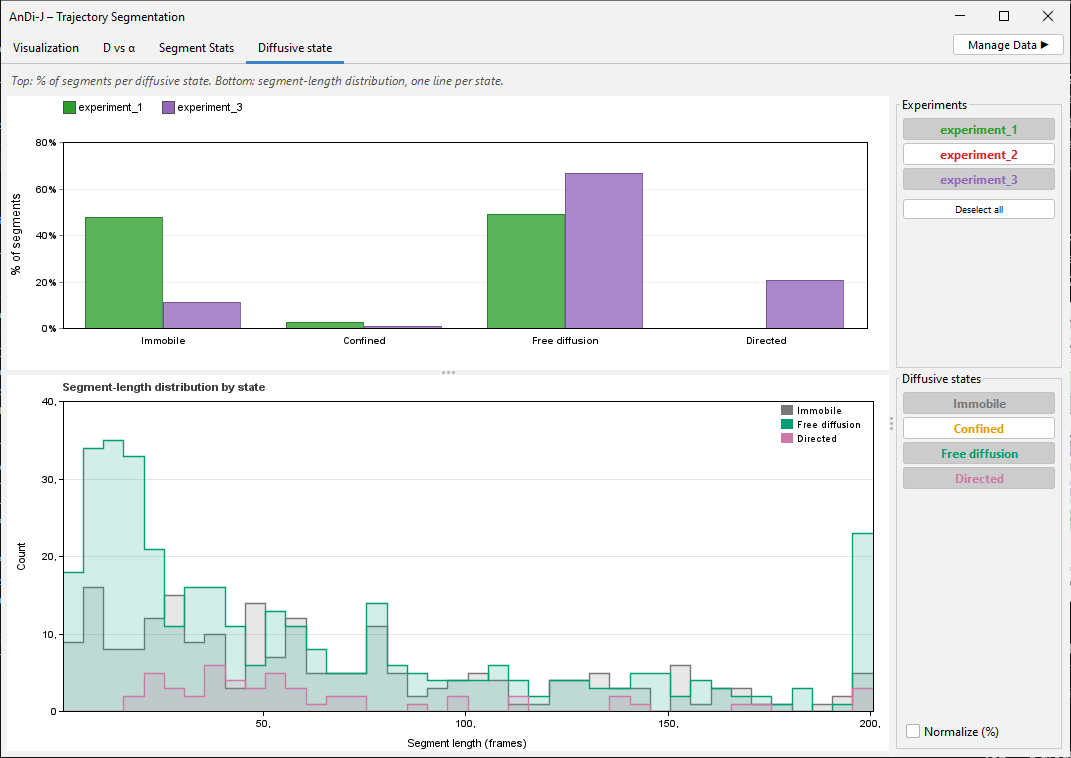Image resolution: width=1071 pixels, height=758 pixels.
Task: Click the experiment_1 Immobile bar
Action: tap(124, 272)
